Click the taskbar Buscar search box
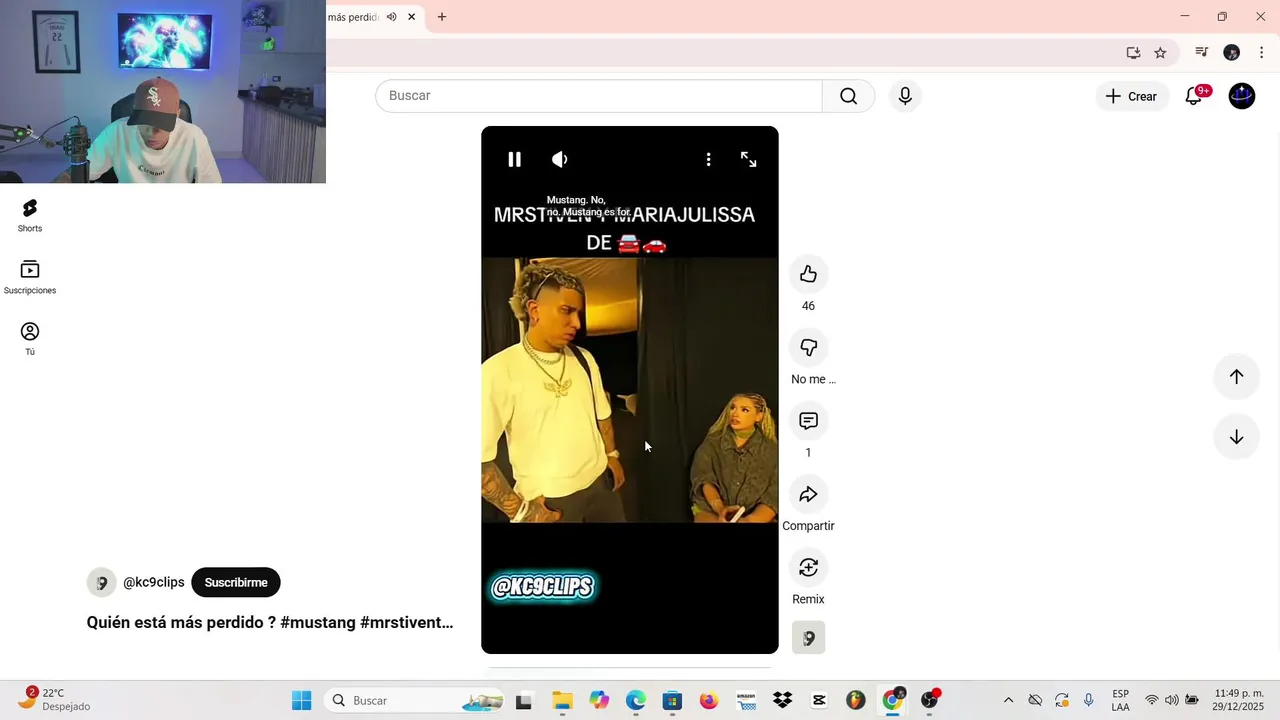This screenshot has width=1280, height=720. tap(414, 701)
